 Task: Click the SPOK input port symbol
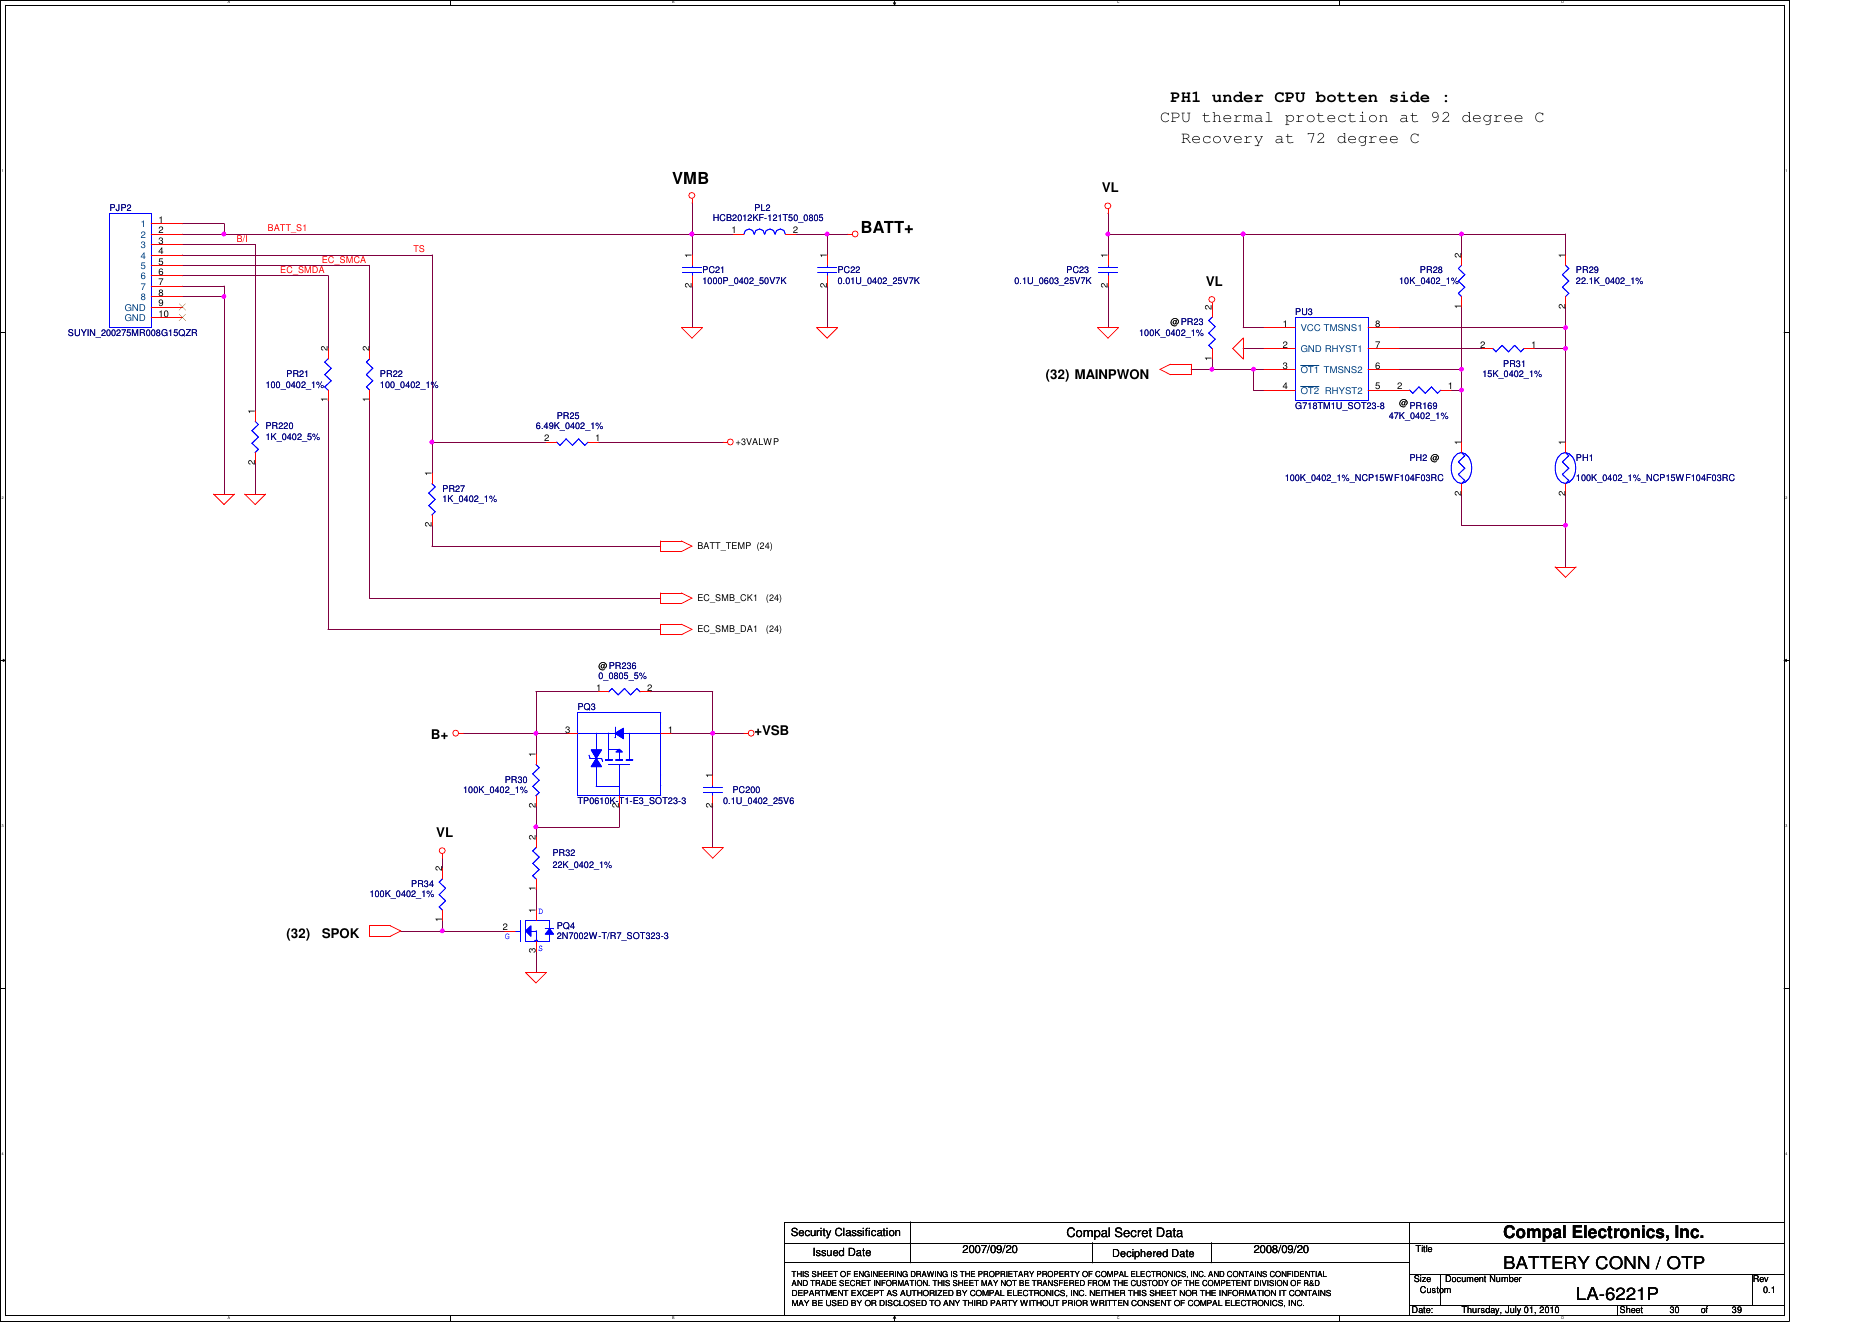click(x=385, y=931)
